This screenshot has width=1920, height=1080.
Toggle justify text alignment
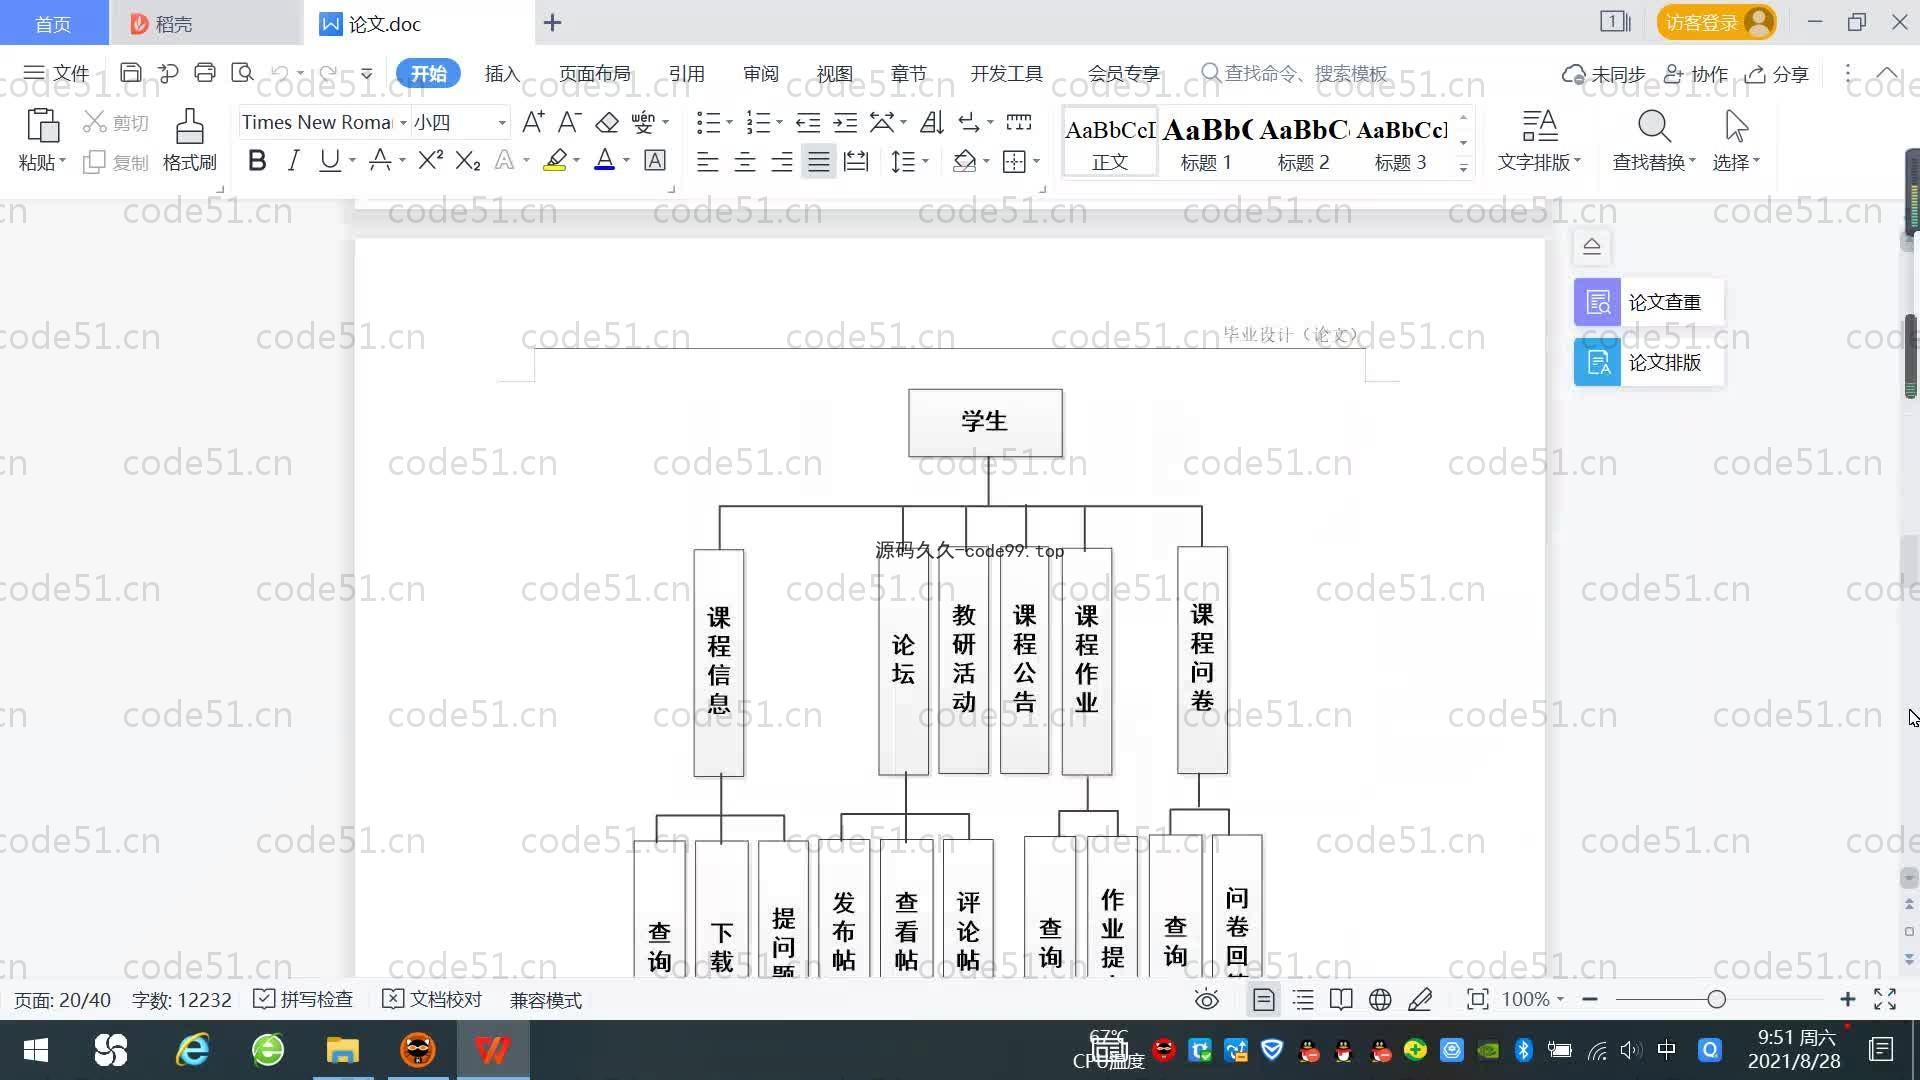[819, 162]
